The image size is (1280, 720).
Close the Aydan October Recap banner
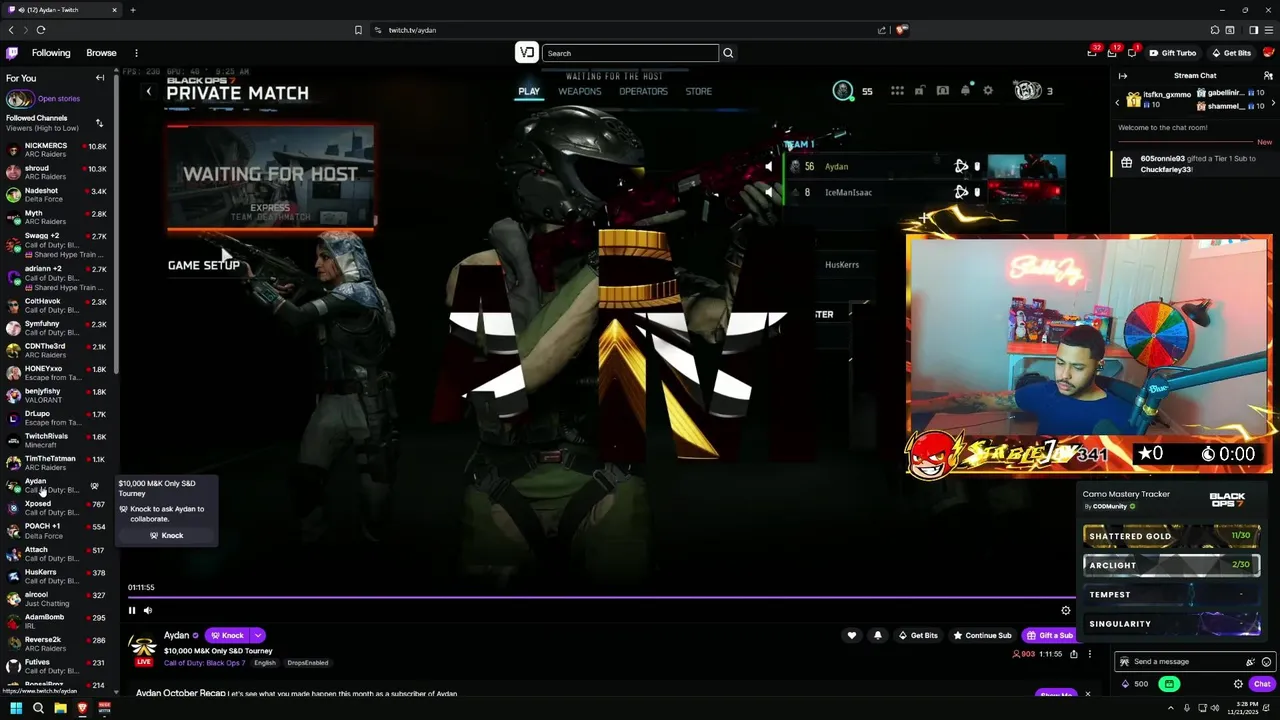click(1088, 693)
